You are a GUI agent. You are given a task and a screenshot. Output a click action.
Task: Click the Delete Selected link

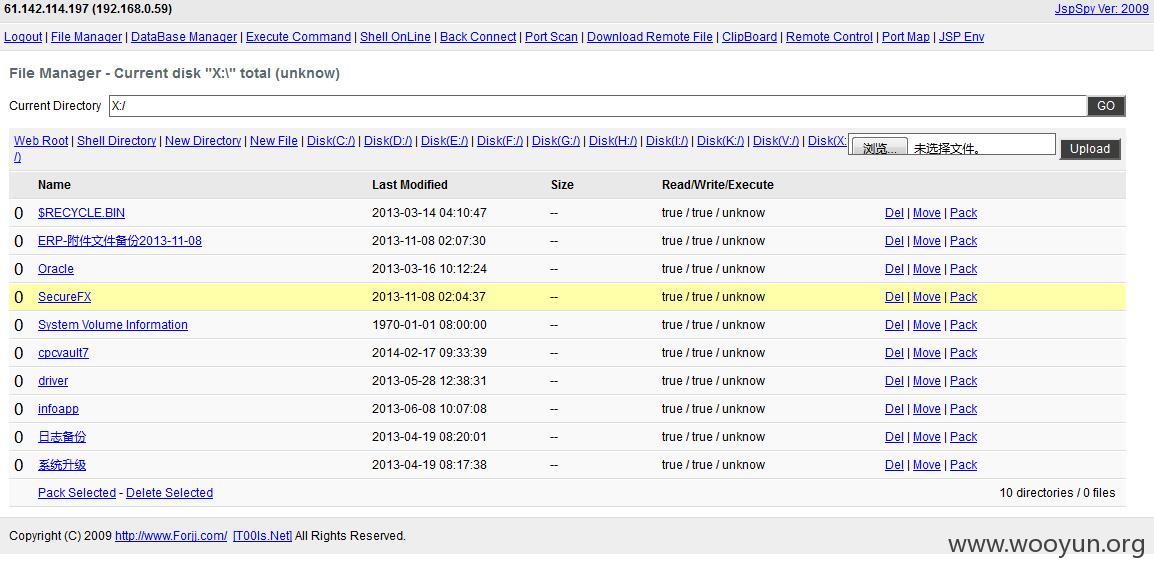coord(169,493)
